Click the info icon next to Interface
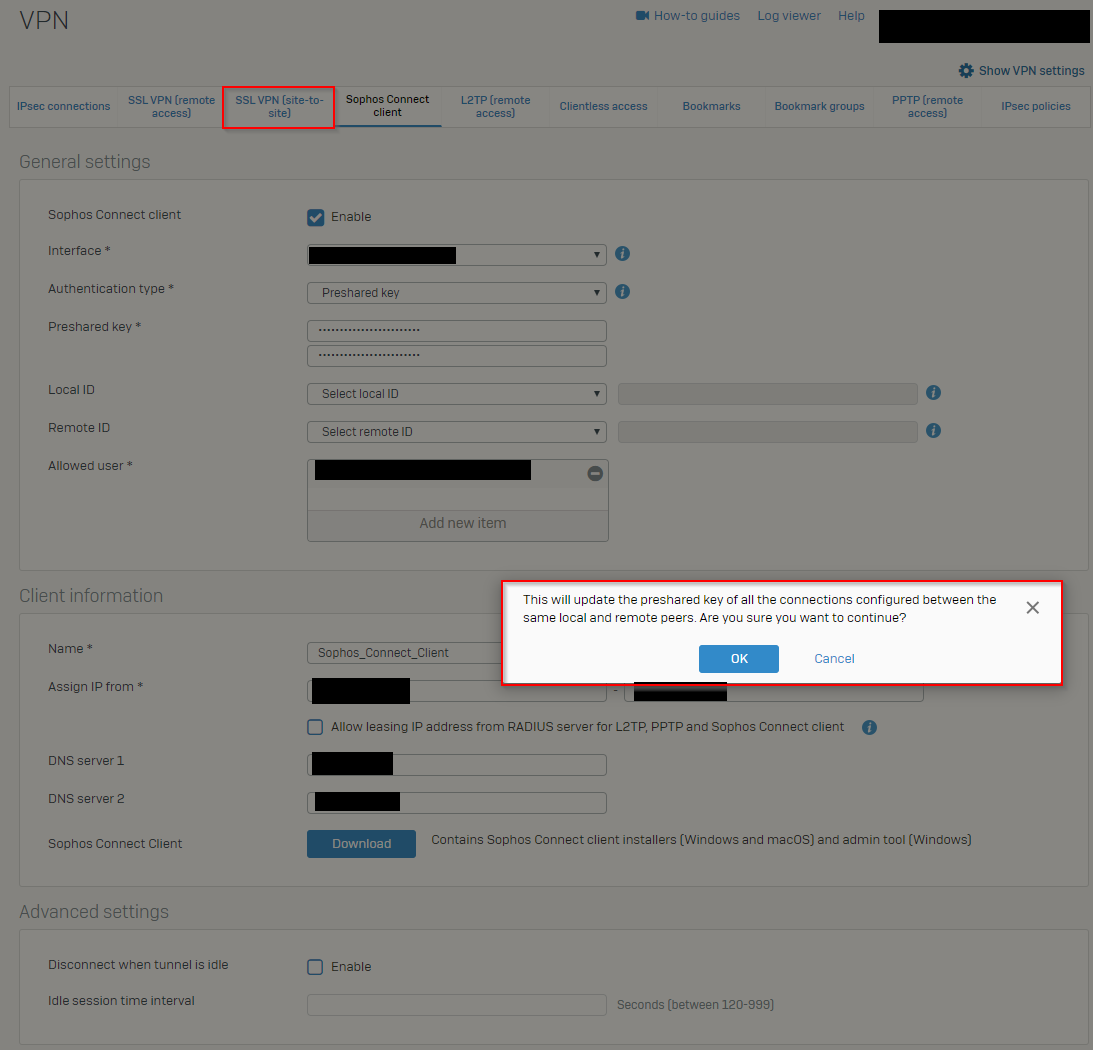Image resolution: width=1093 pixels, height=1050 pixels. (x=622, y=254)
